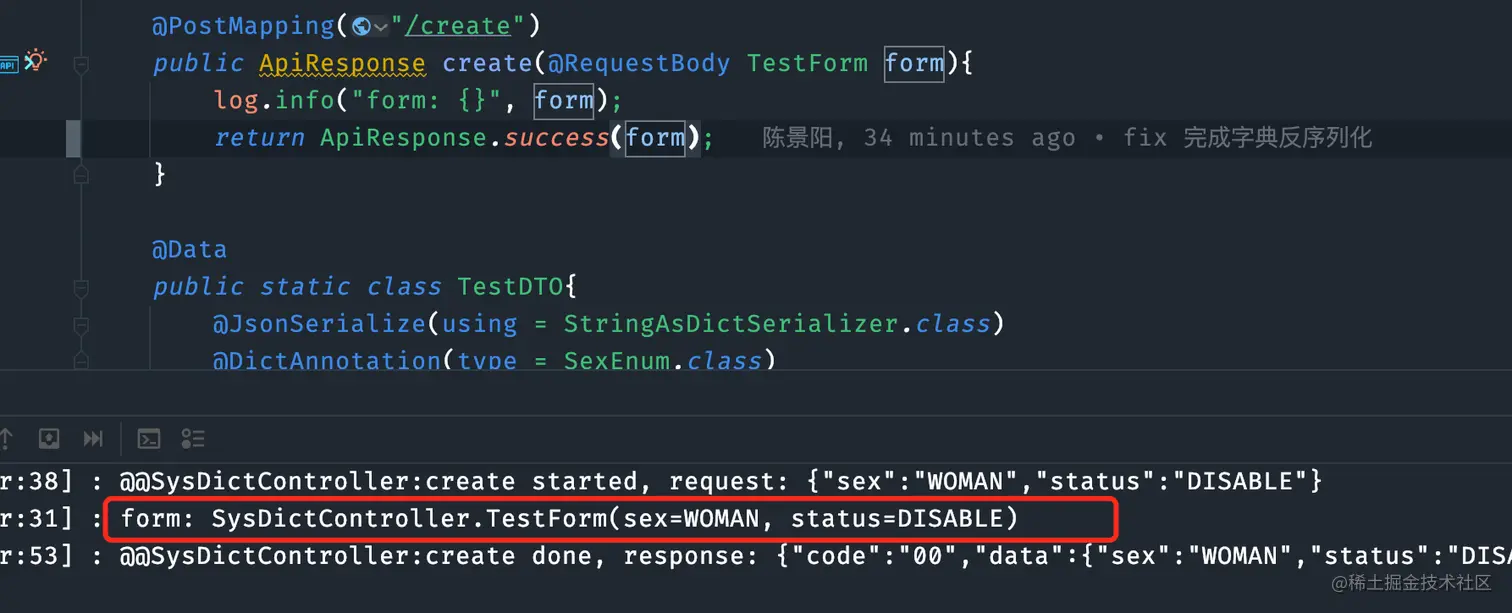Image resolution: width=1512 pixels, height=613 pixels.
Task: Click the underlined ApiResponse return type
Action: (342, 64)
